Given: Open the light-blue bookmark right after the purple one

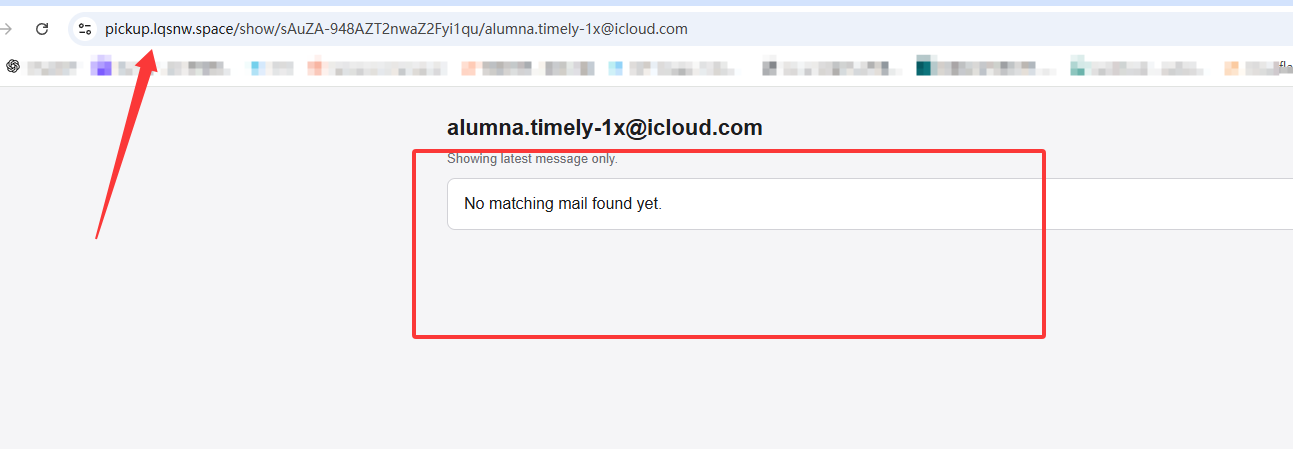Looking at the screenshot, I should (x=257, y=67).
